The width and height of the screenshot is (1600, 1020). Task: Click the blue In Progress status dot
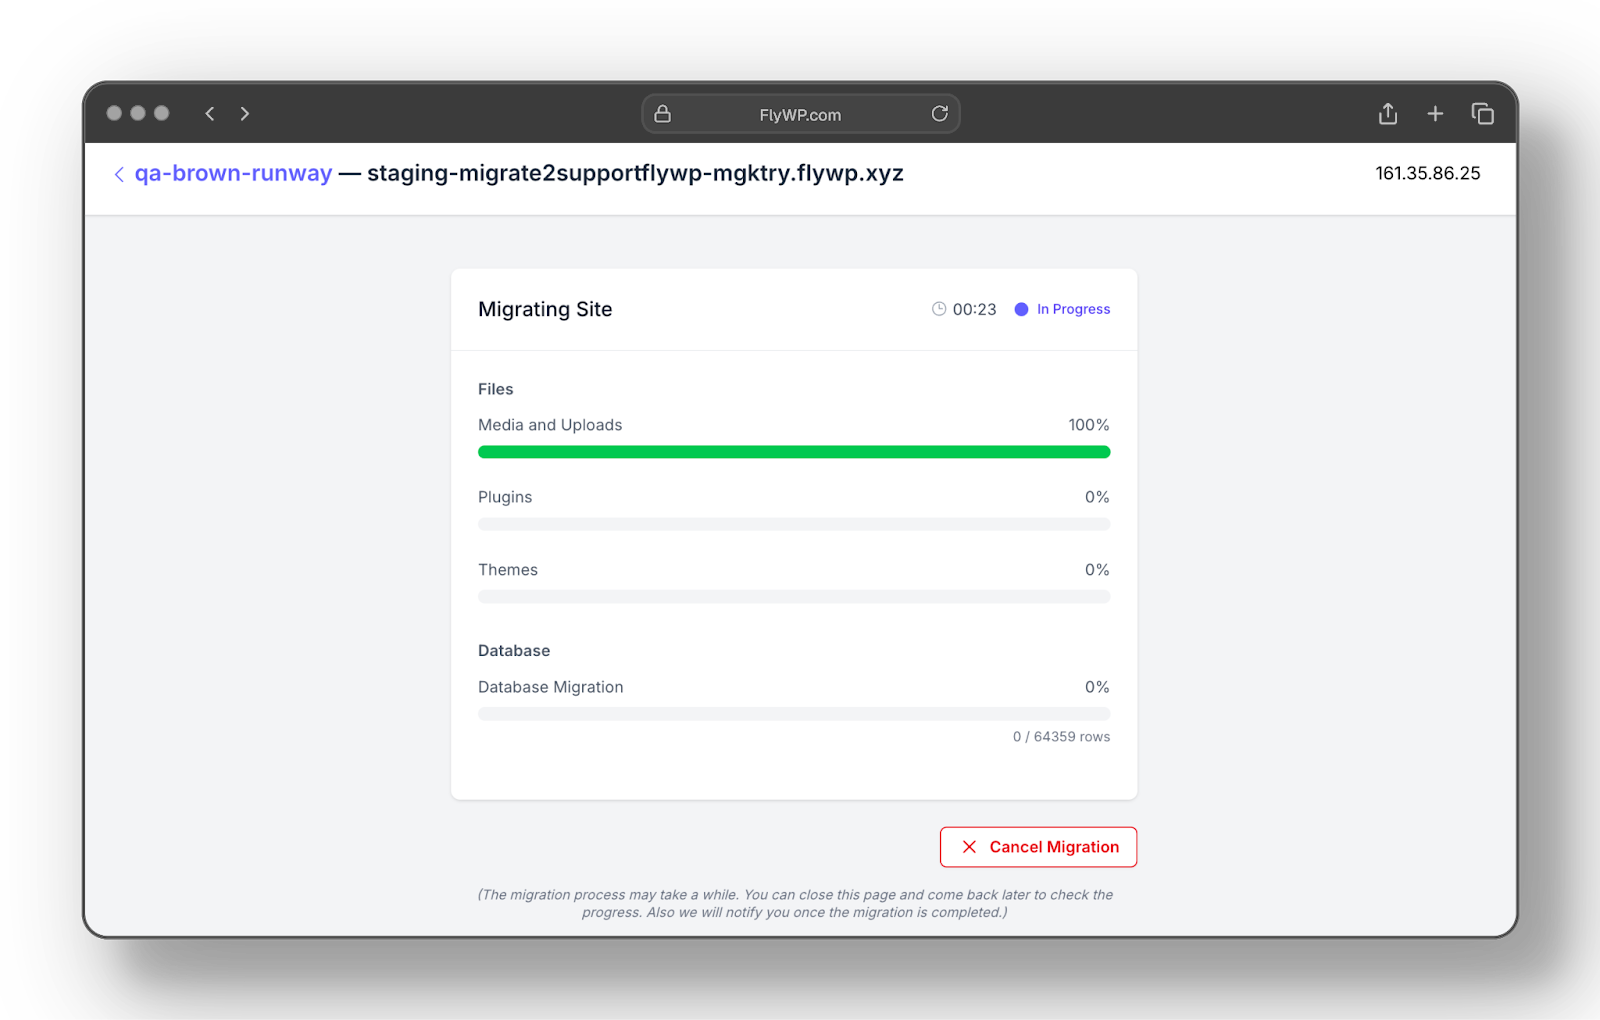click(x=1021, y=309)
